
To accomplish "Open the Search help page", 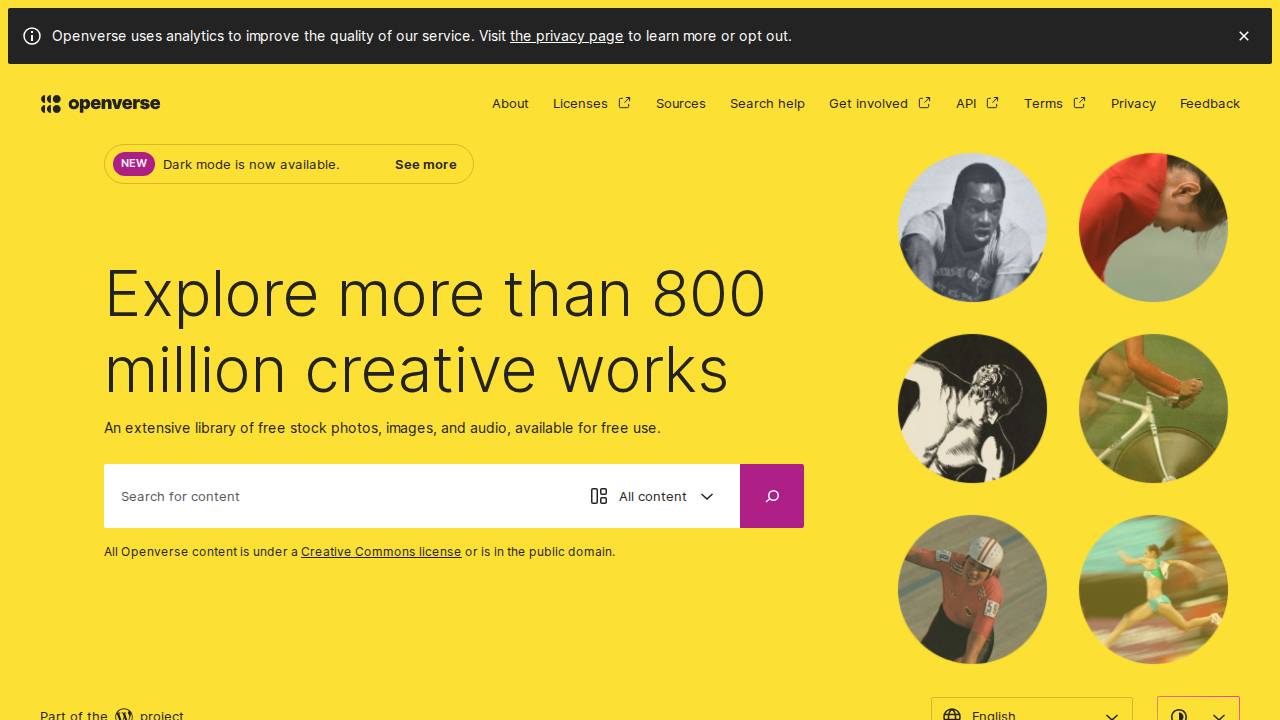I will pos(767,104).
